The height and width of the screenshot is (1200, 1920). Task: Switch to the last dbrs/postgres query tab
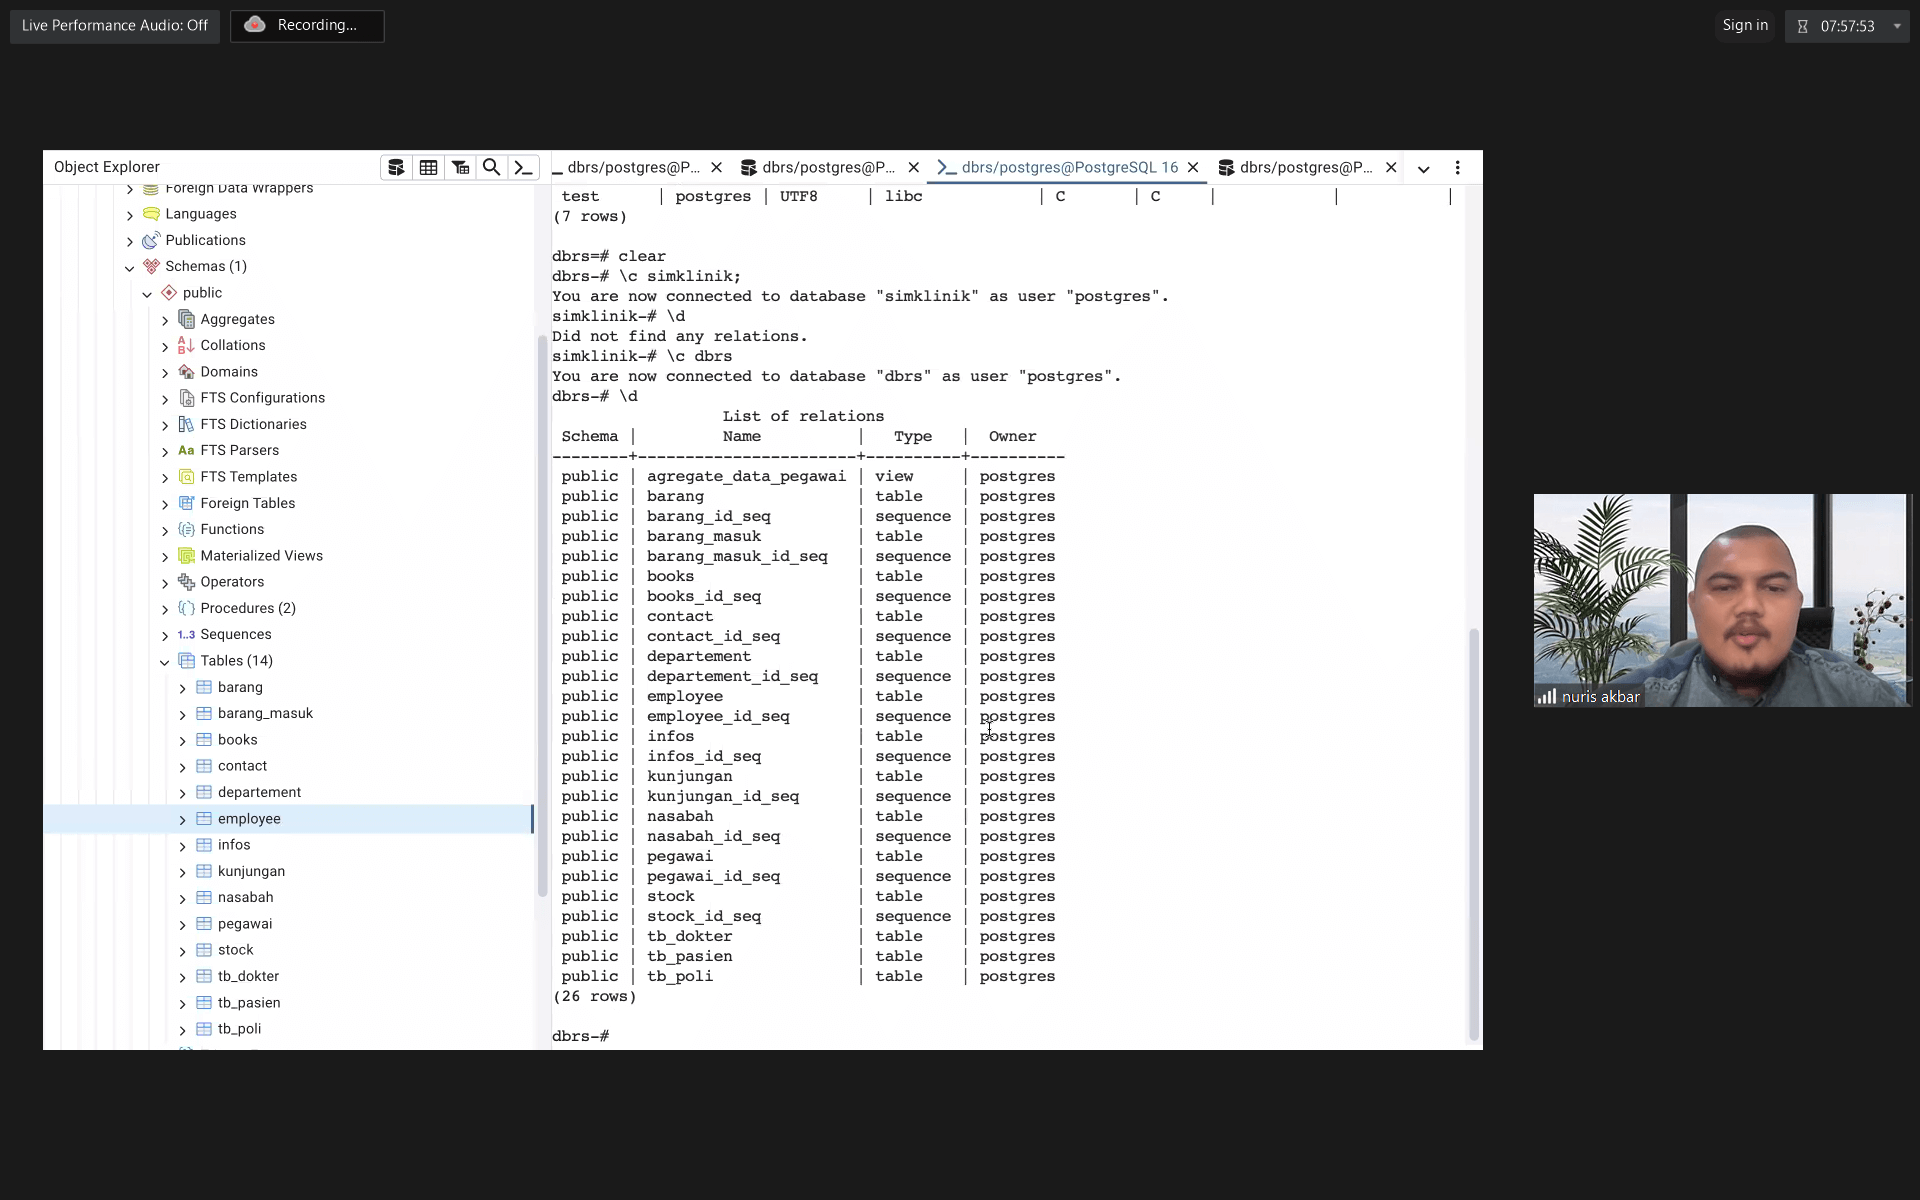point(1304,167)
